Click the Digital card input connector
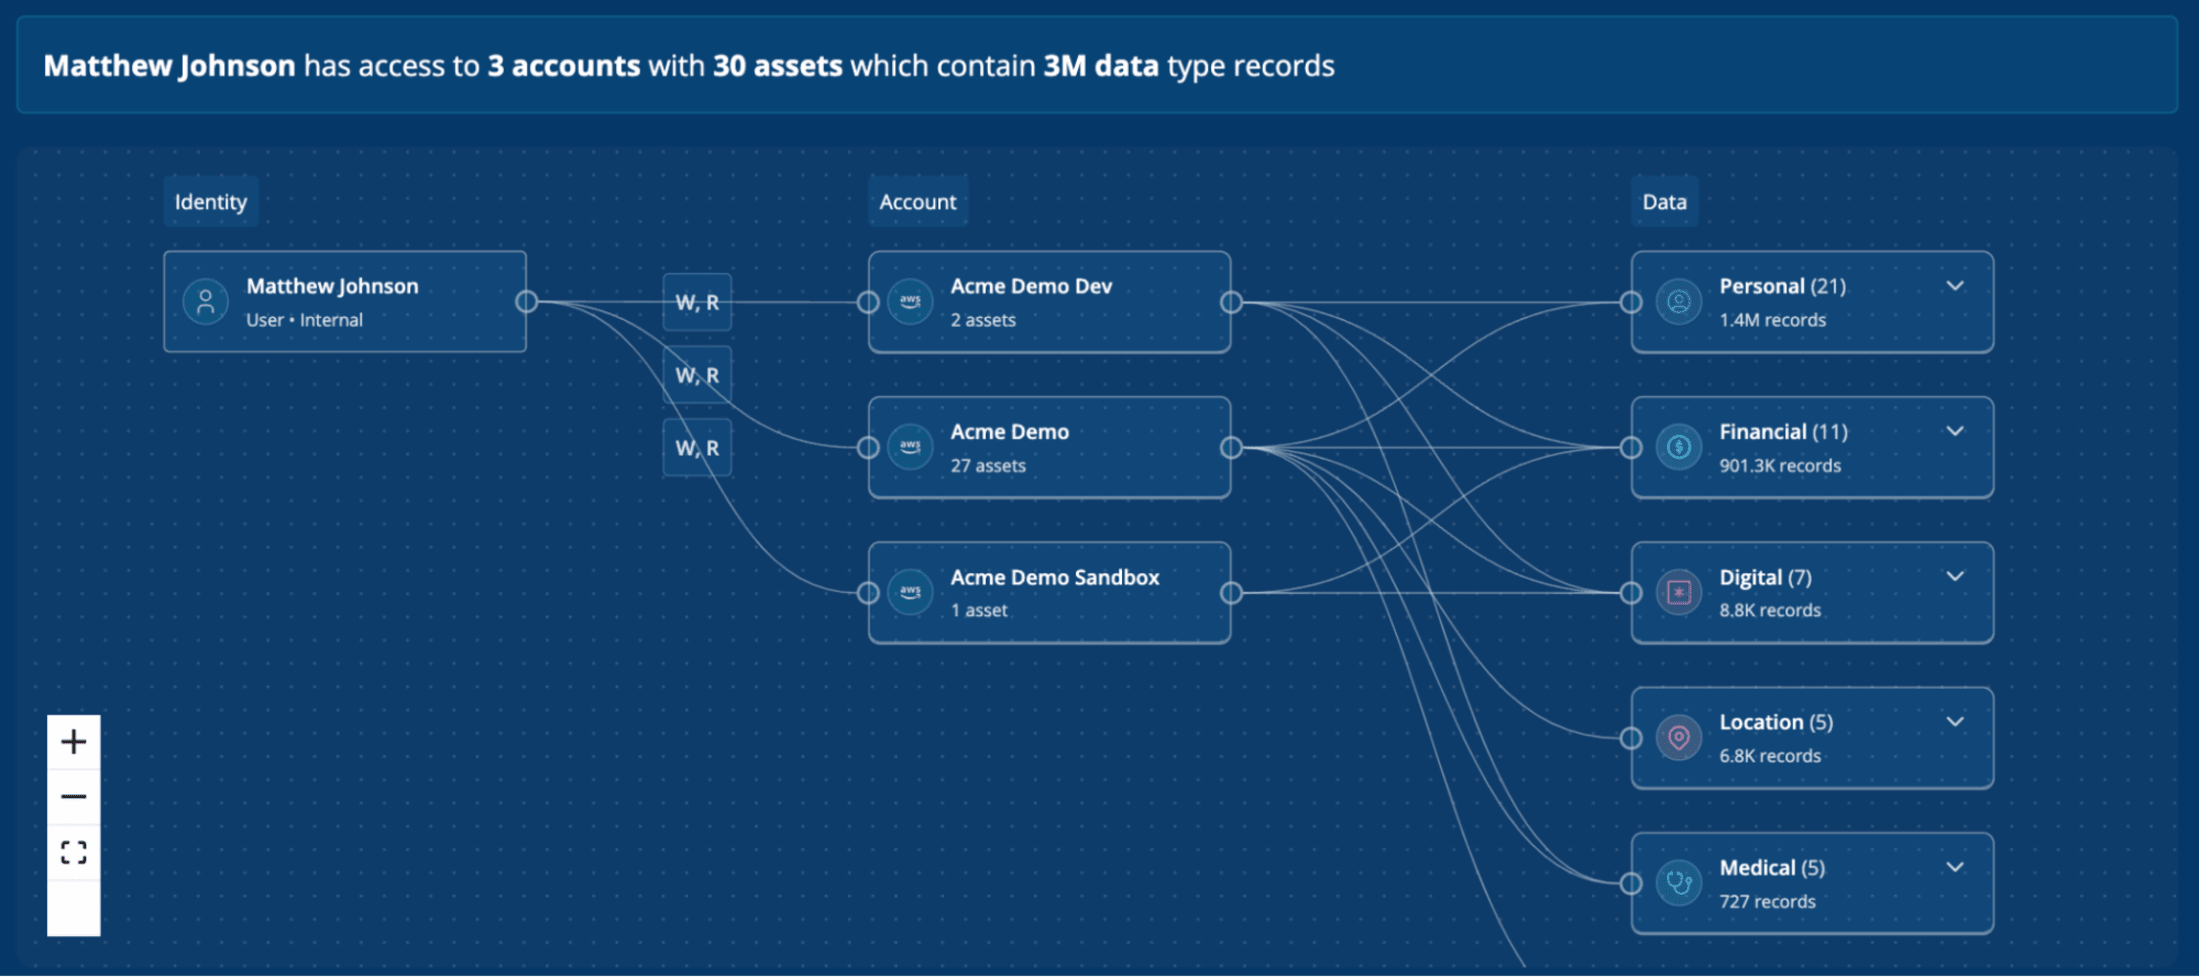The image size is (2199, 977). coord(1631,593)
